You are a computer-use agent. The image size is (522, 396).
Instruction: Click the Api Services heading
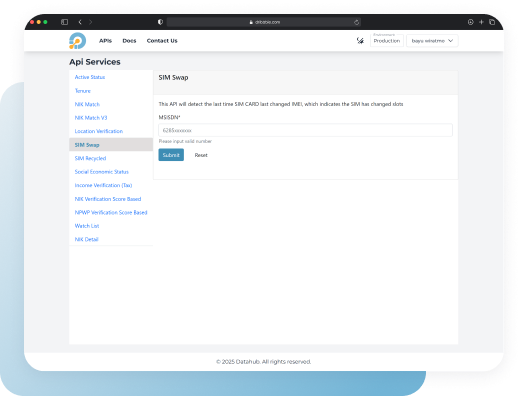click(95, 62)
